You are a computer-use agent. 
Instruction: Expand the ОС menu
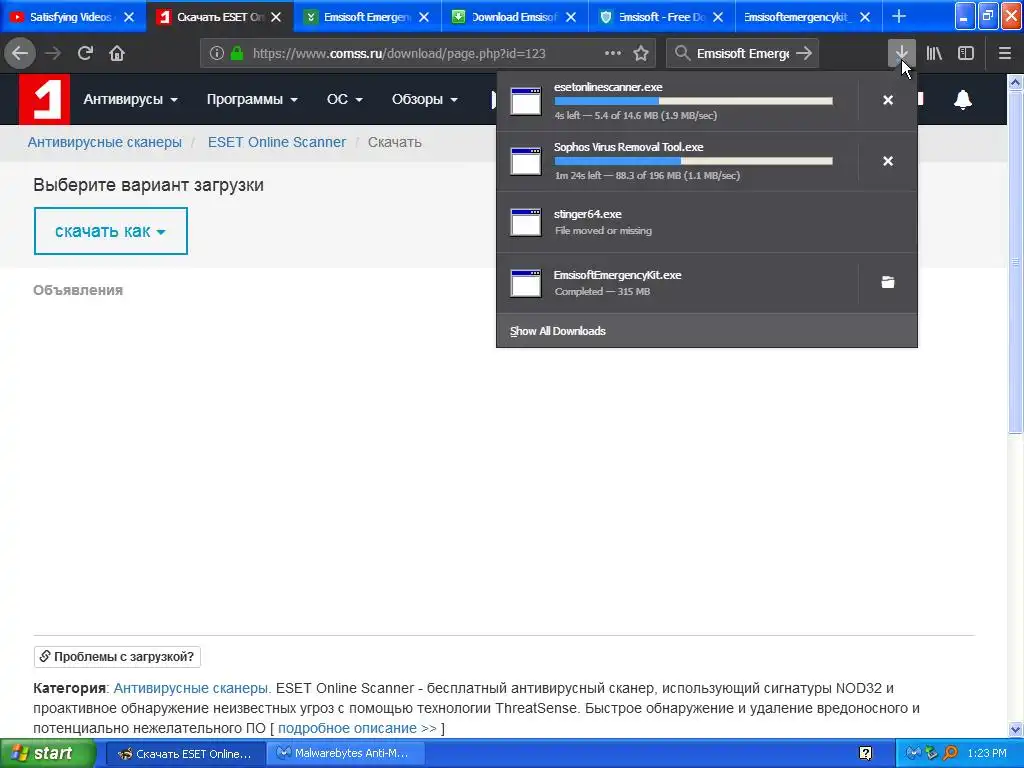click(x=345, y=99)
